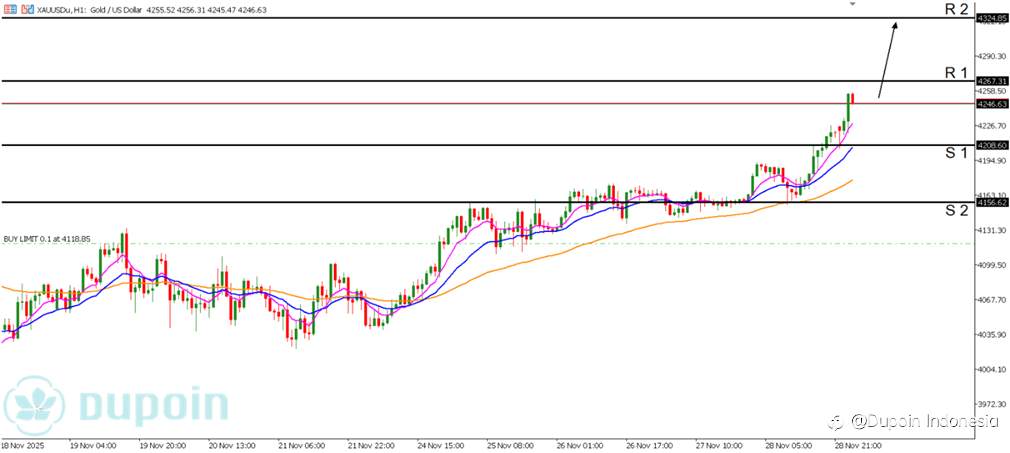Click the 28 Nov 21:00 time label
The height and width of the screenshot is (453, 1010).
coord(858,445)
